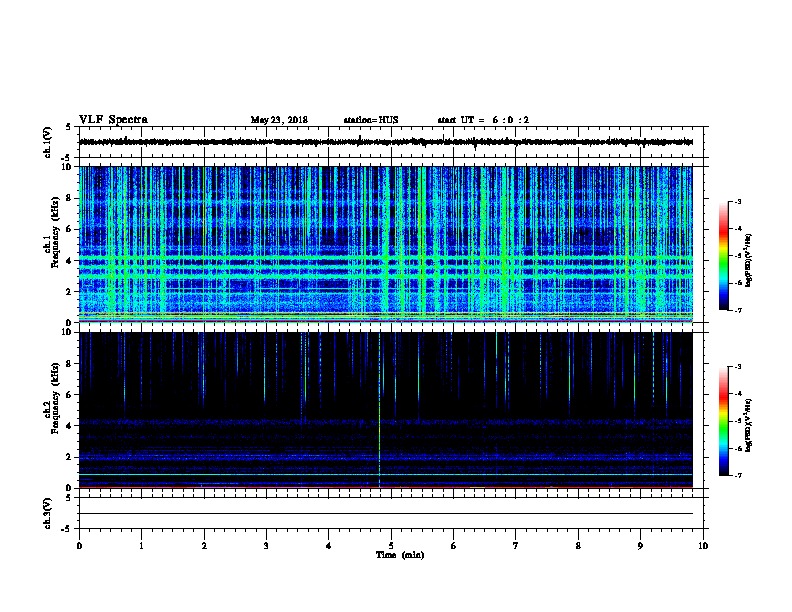Click the flat ch.3 voltage line
This screenshot has width=792, height=612.
386,514
